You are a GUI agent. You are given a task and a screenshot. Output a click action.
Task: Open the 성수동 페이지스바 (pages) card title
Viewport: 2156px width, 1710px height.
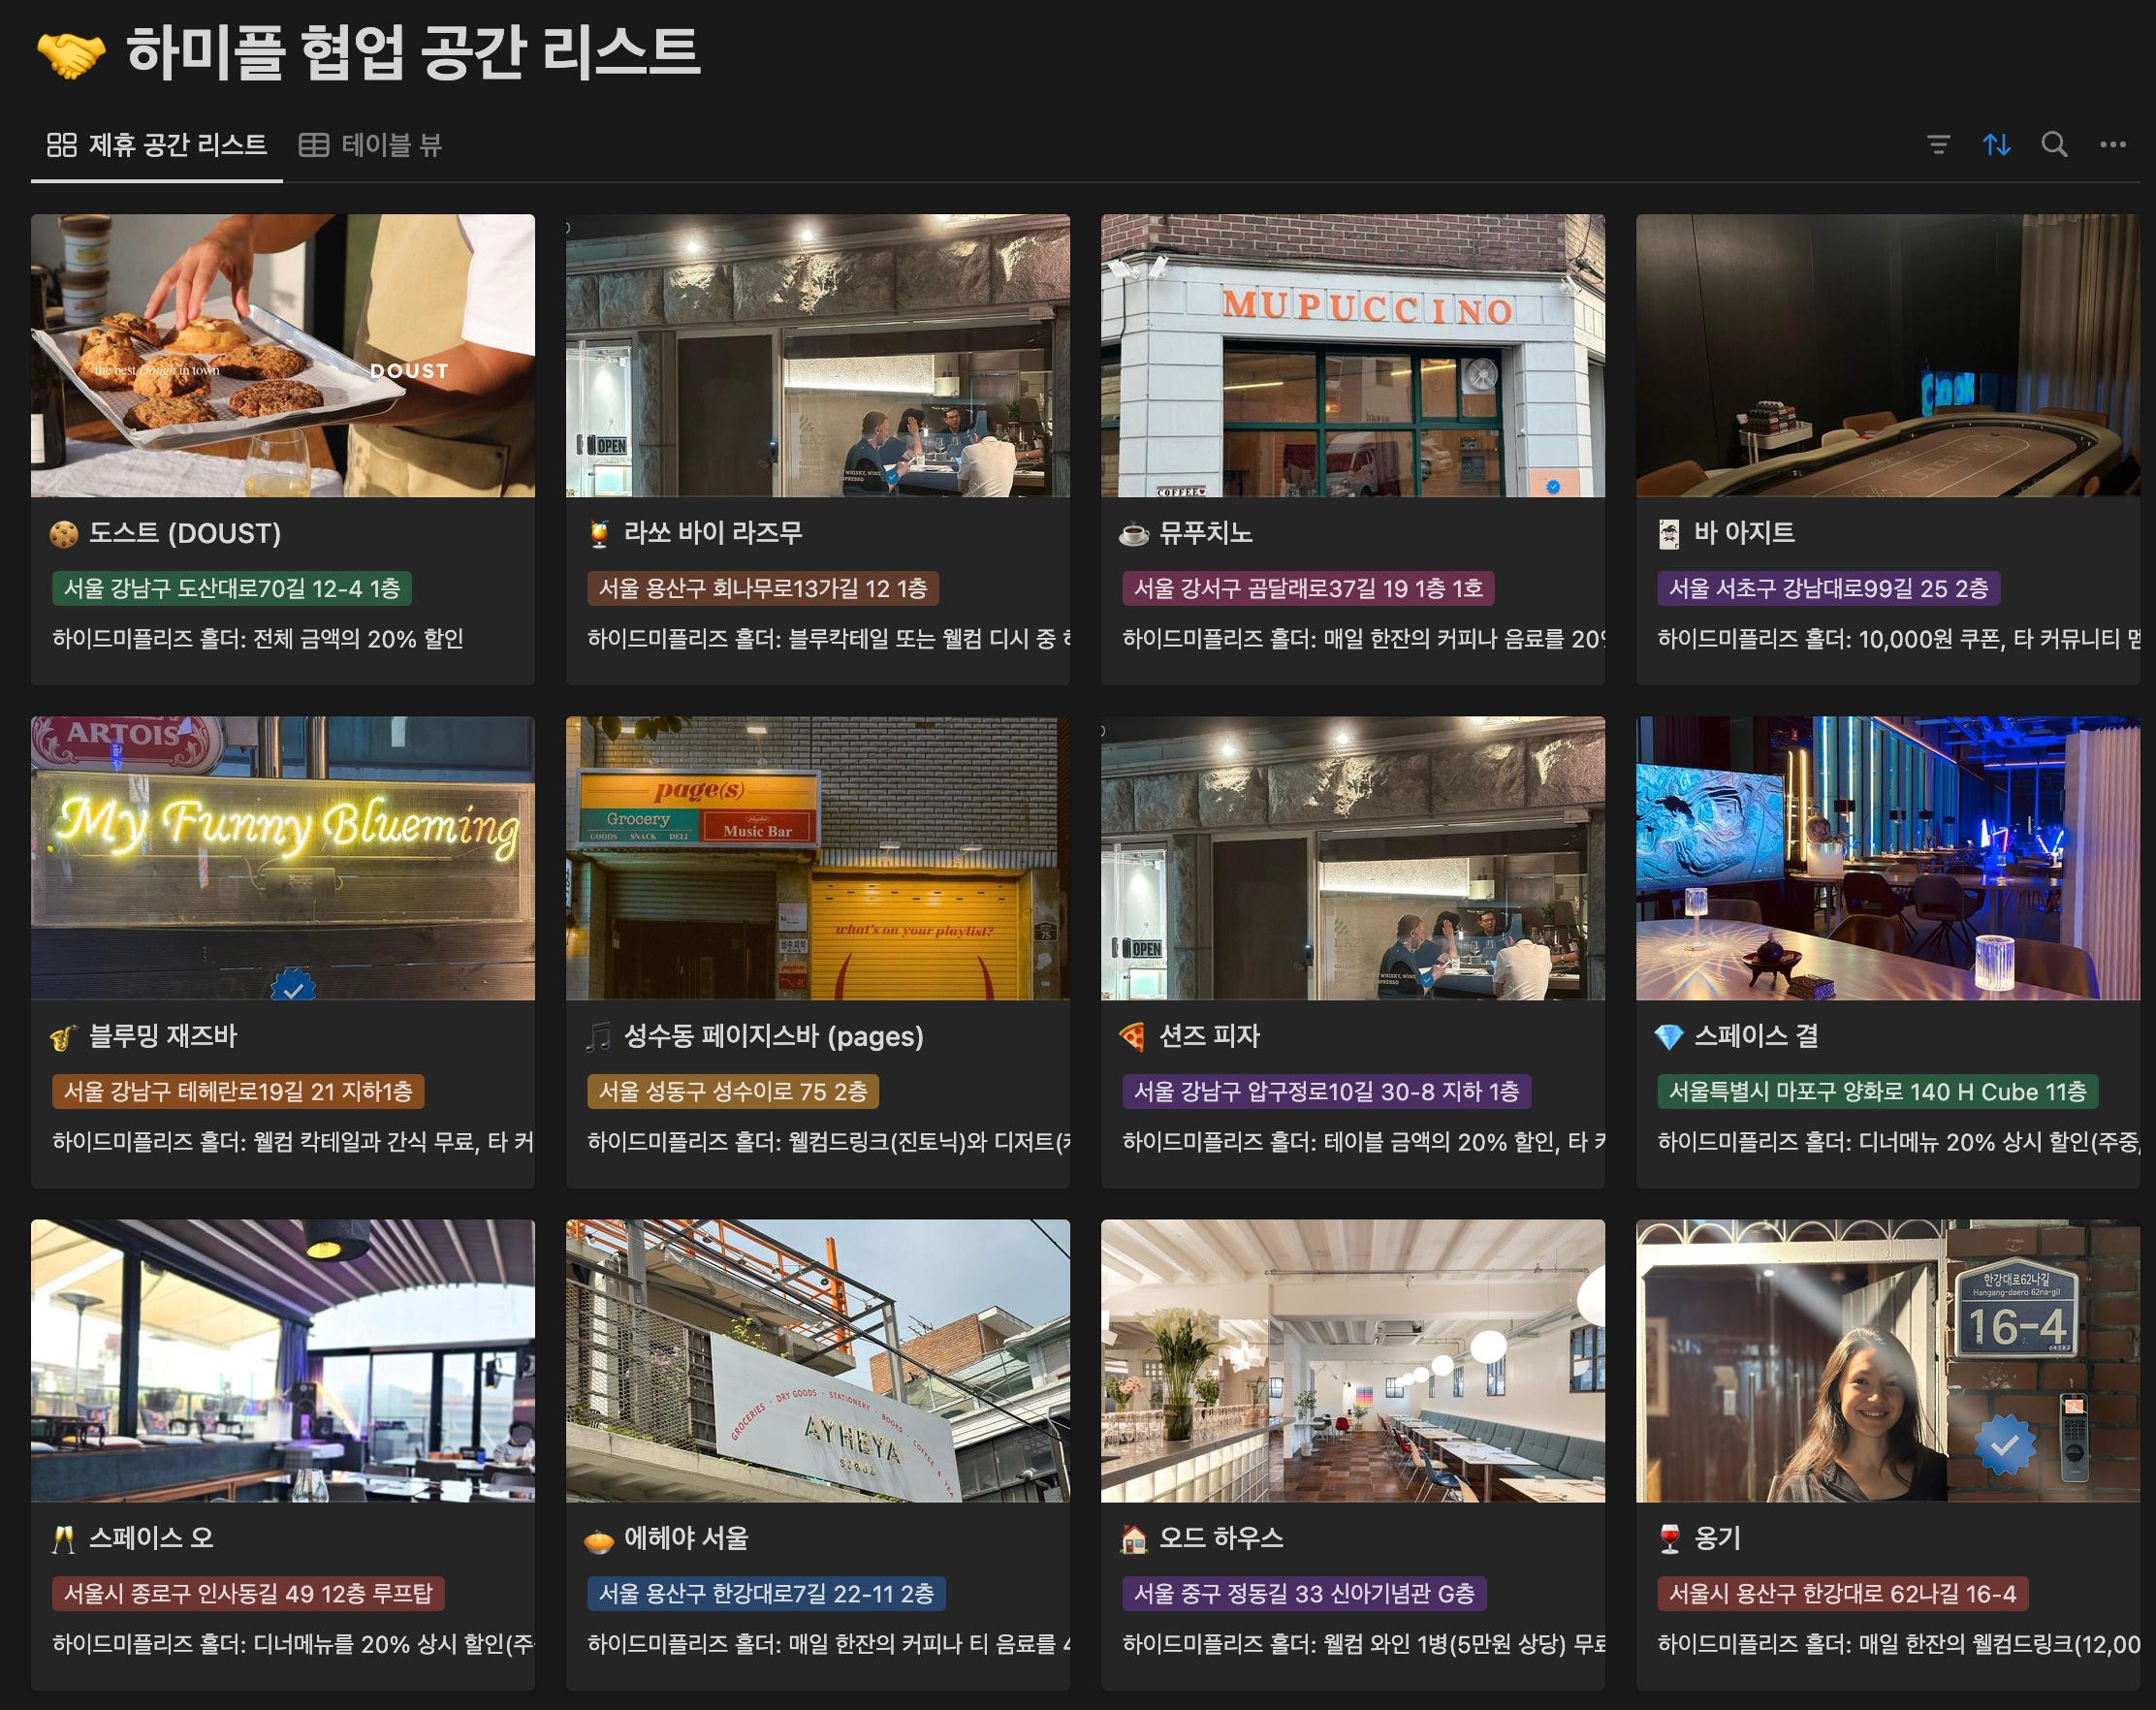(x=773, y=1036)
